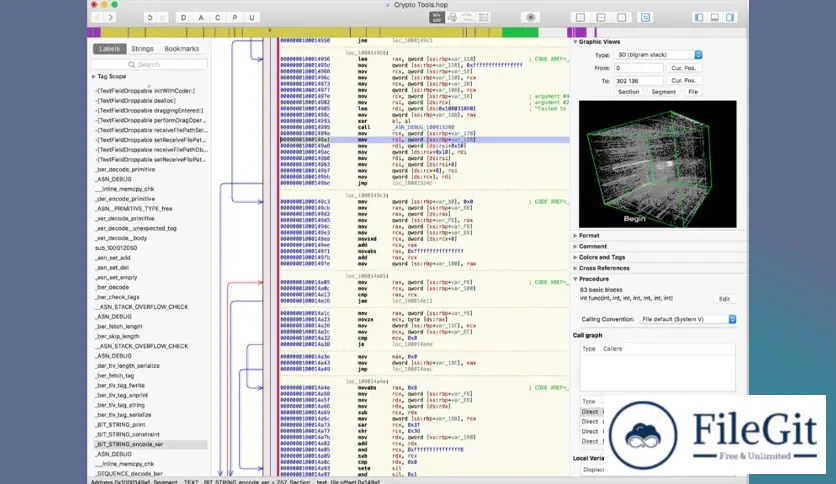Screen dimensions: 836x484
Task: Select the _xer_decode__body label
Action: pos(121,238)
